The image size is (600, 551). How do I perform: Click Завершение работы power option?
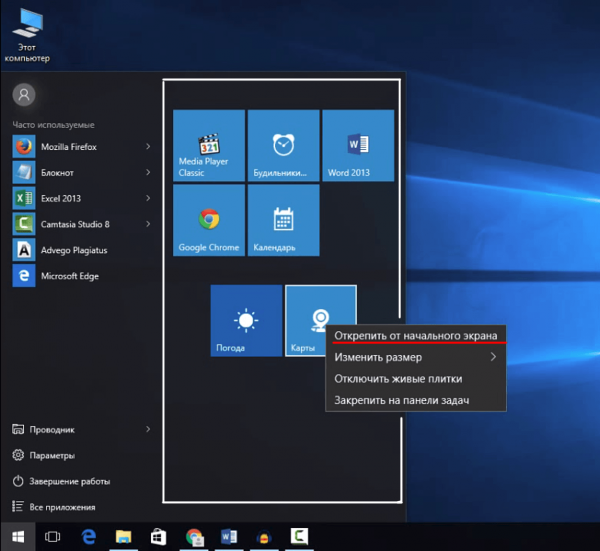(61, 481)
